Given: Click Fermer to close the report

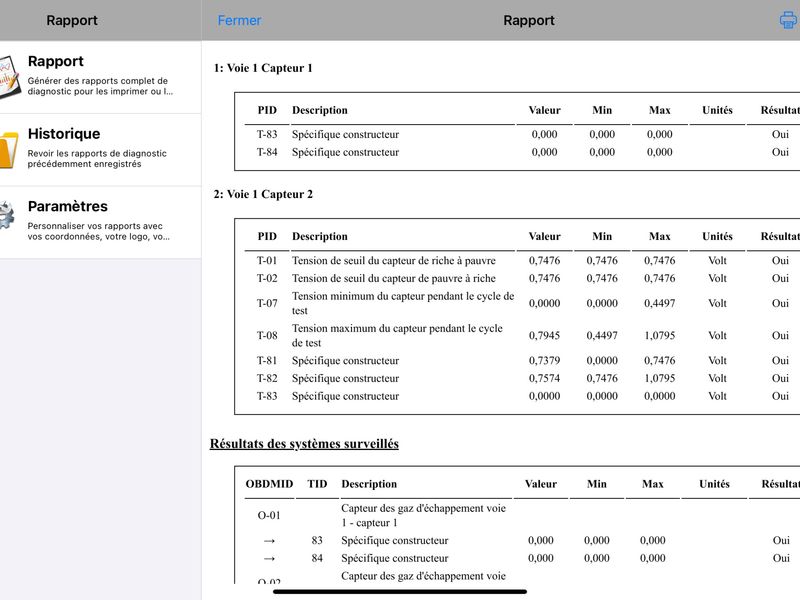Looking at the screenshot, I should point(239,20).
